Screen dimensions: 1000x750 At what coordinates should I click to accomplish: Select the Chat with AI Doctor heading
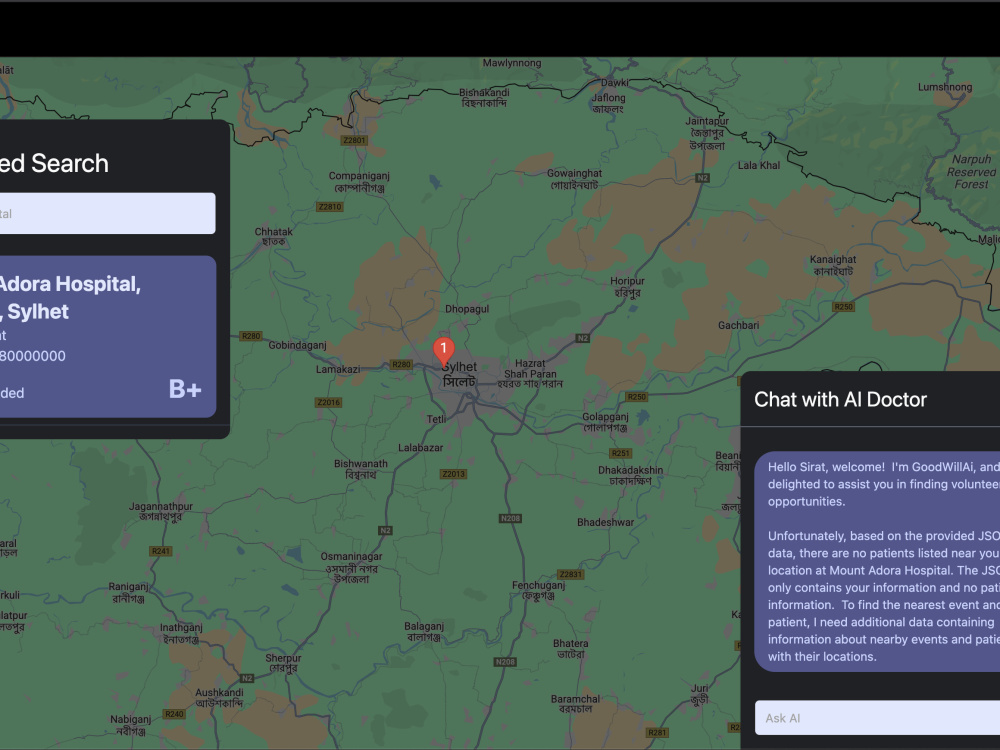[840, 399]
